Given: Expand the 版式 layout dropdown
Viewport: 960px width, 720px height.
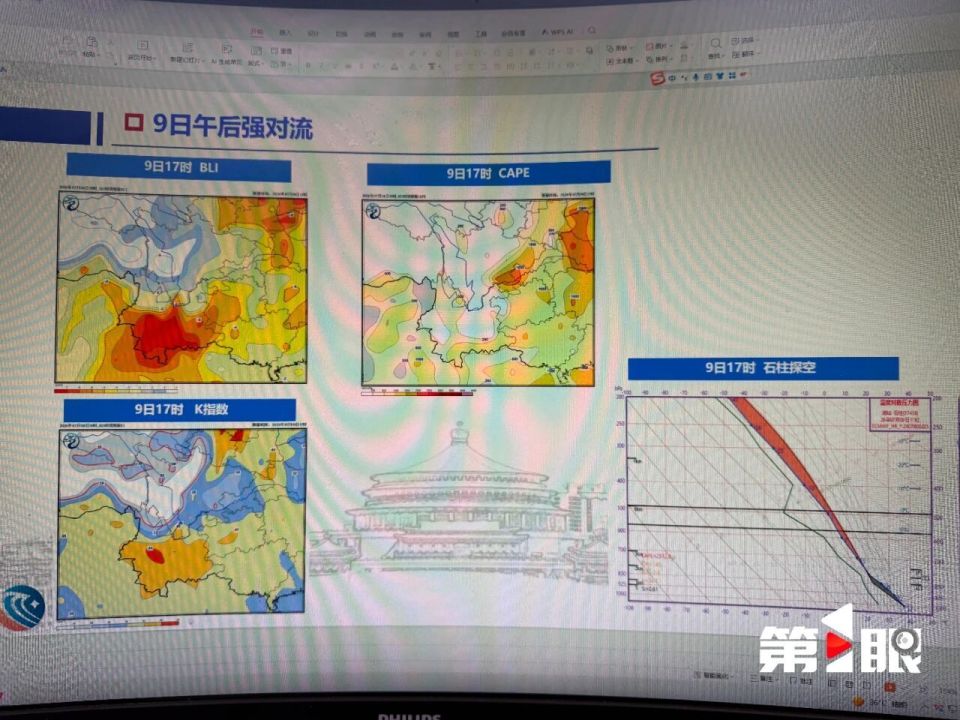Looking at the screenshot, I should point(255,63).
